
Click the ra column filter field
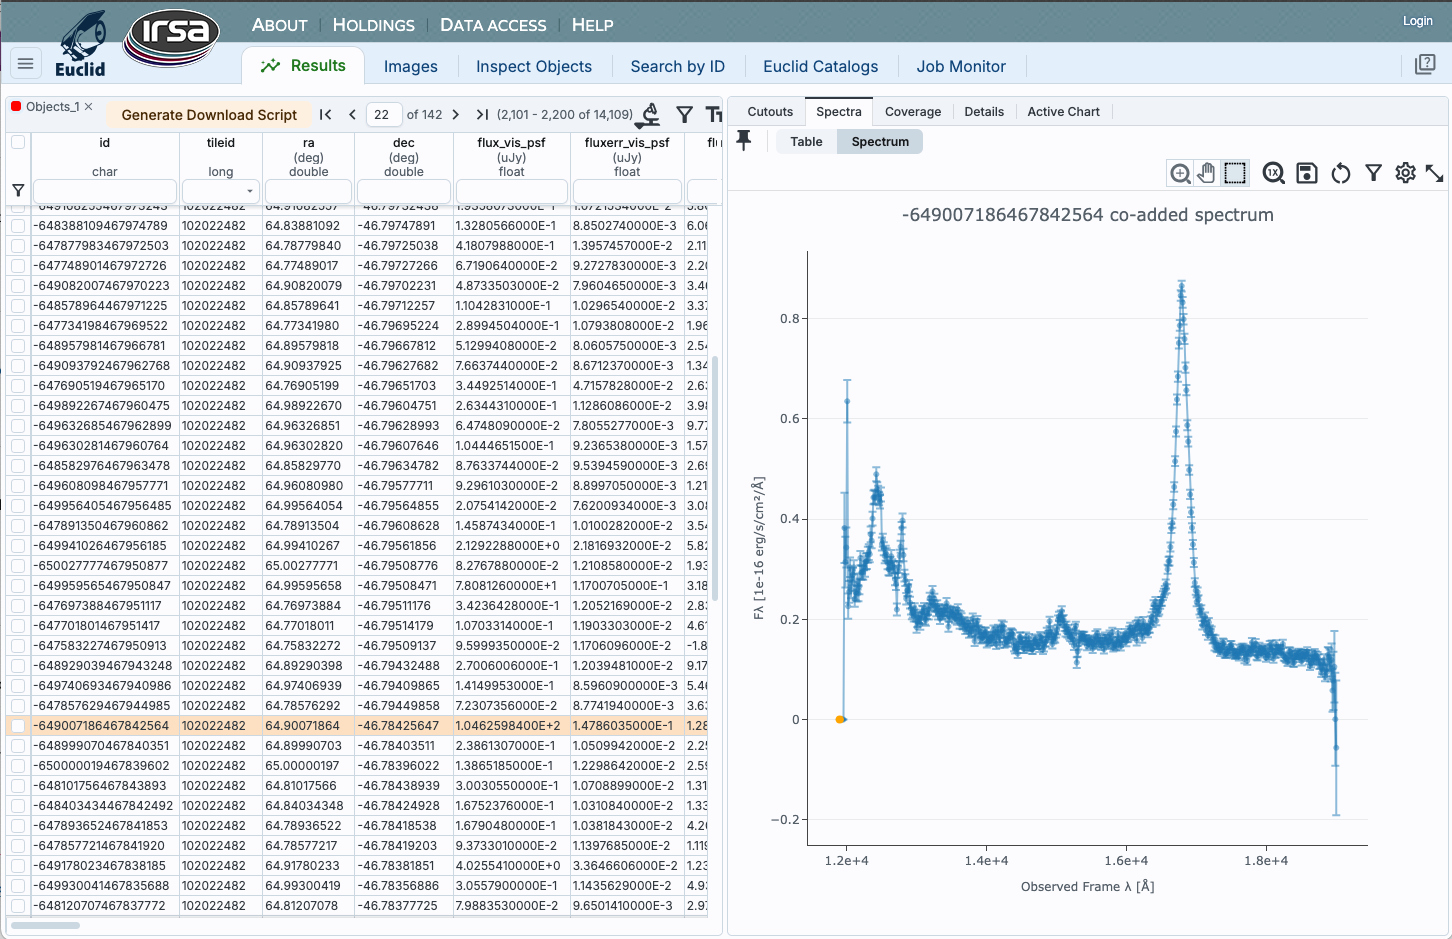point(308,191)
